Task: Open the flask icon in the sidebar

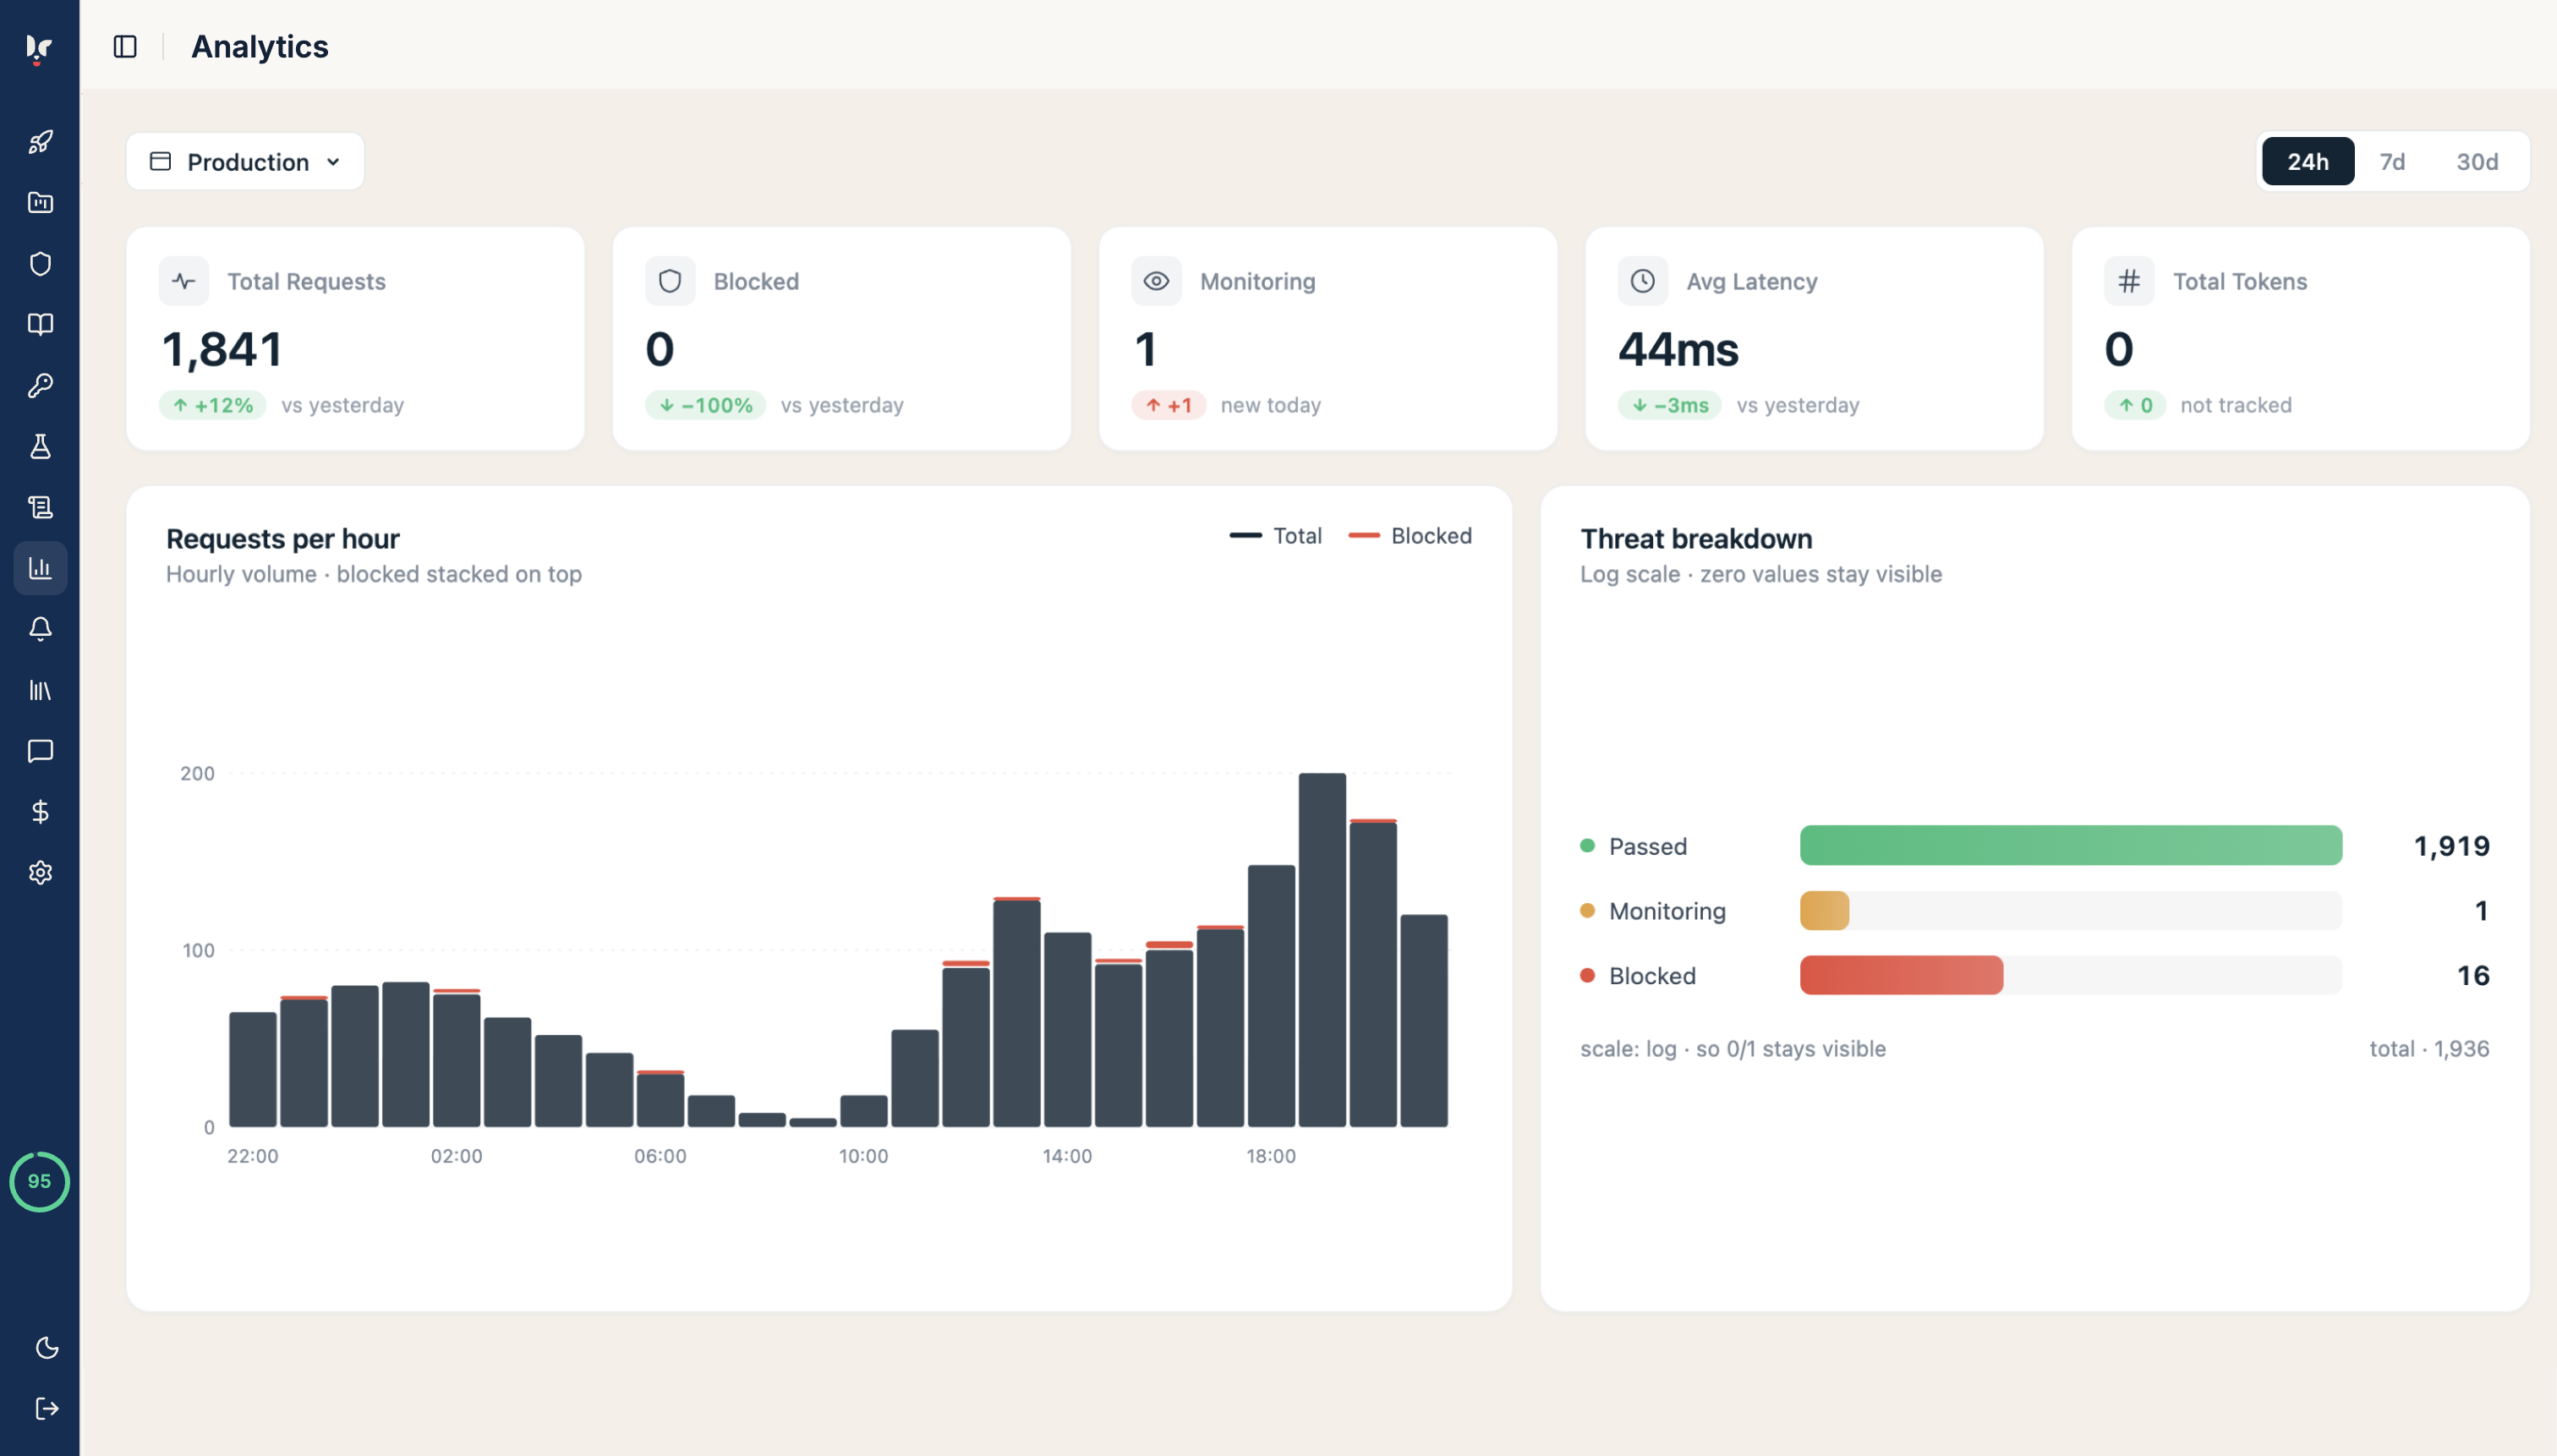Action: point(40,446)
